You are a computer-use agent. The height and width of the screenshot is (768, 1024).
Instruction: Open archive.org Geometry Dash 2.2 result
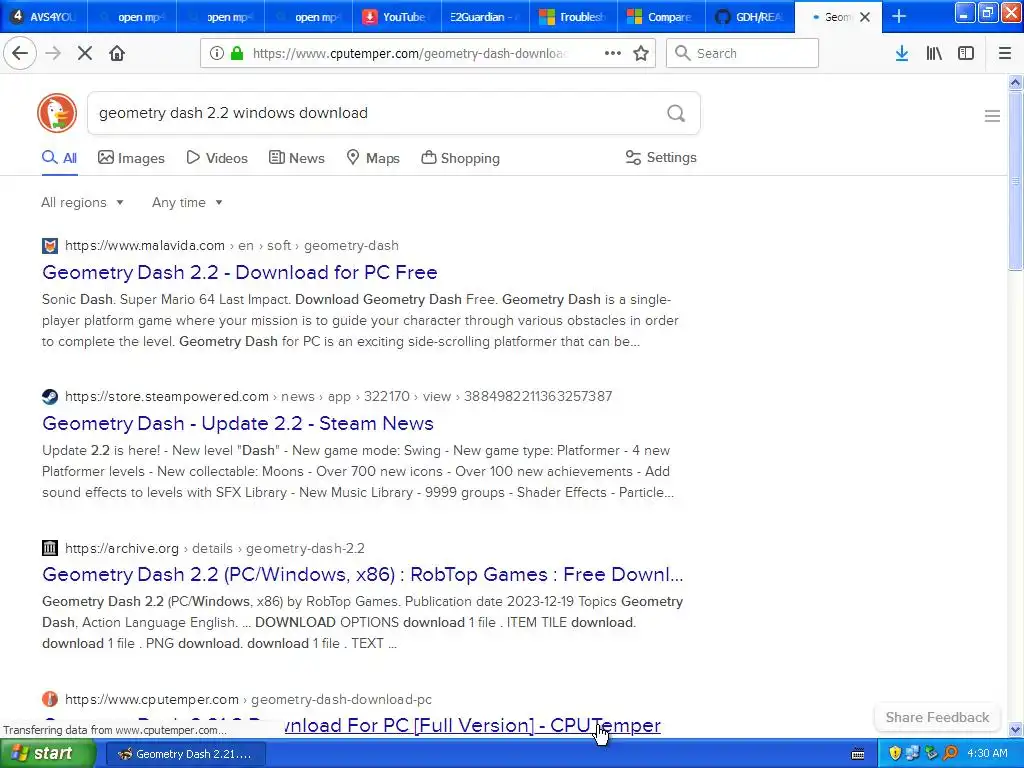click(x=362, y=575)
